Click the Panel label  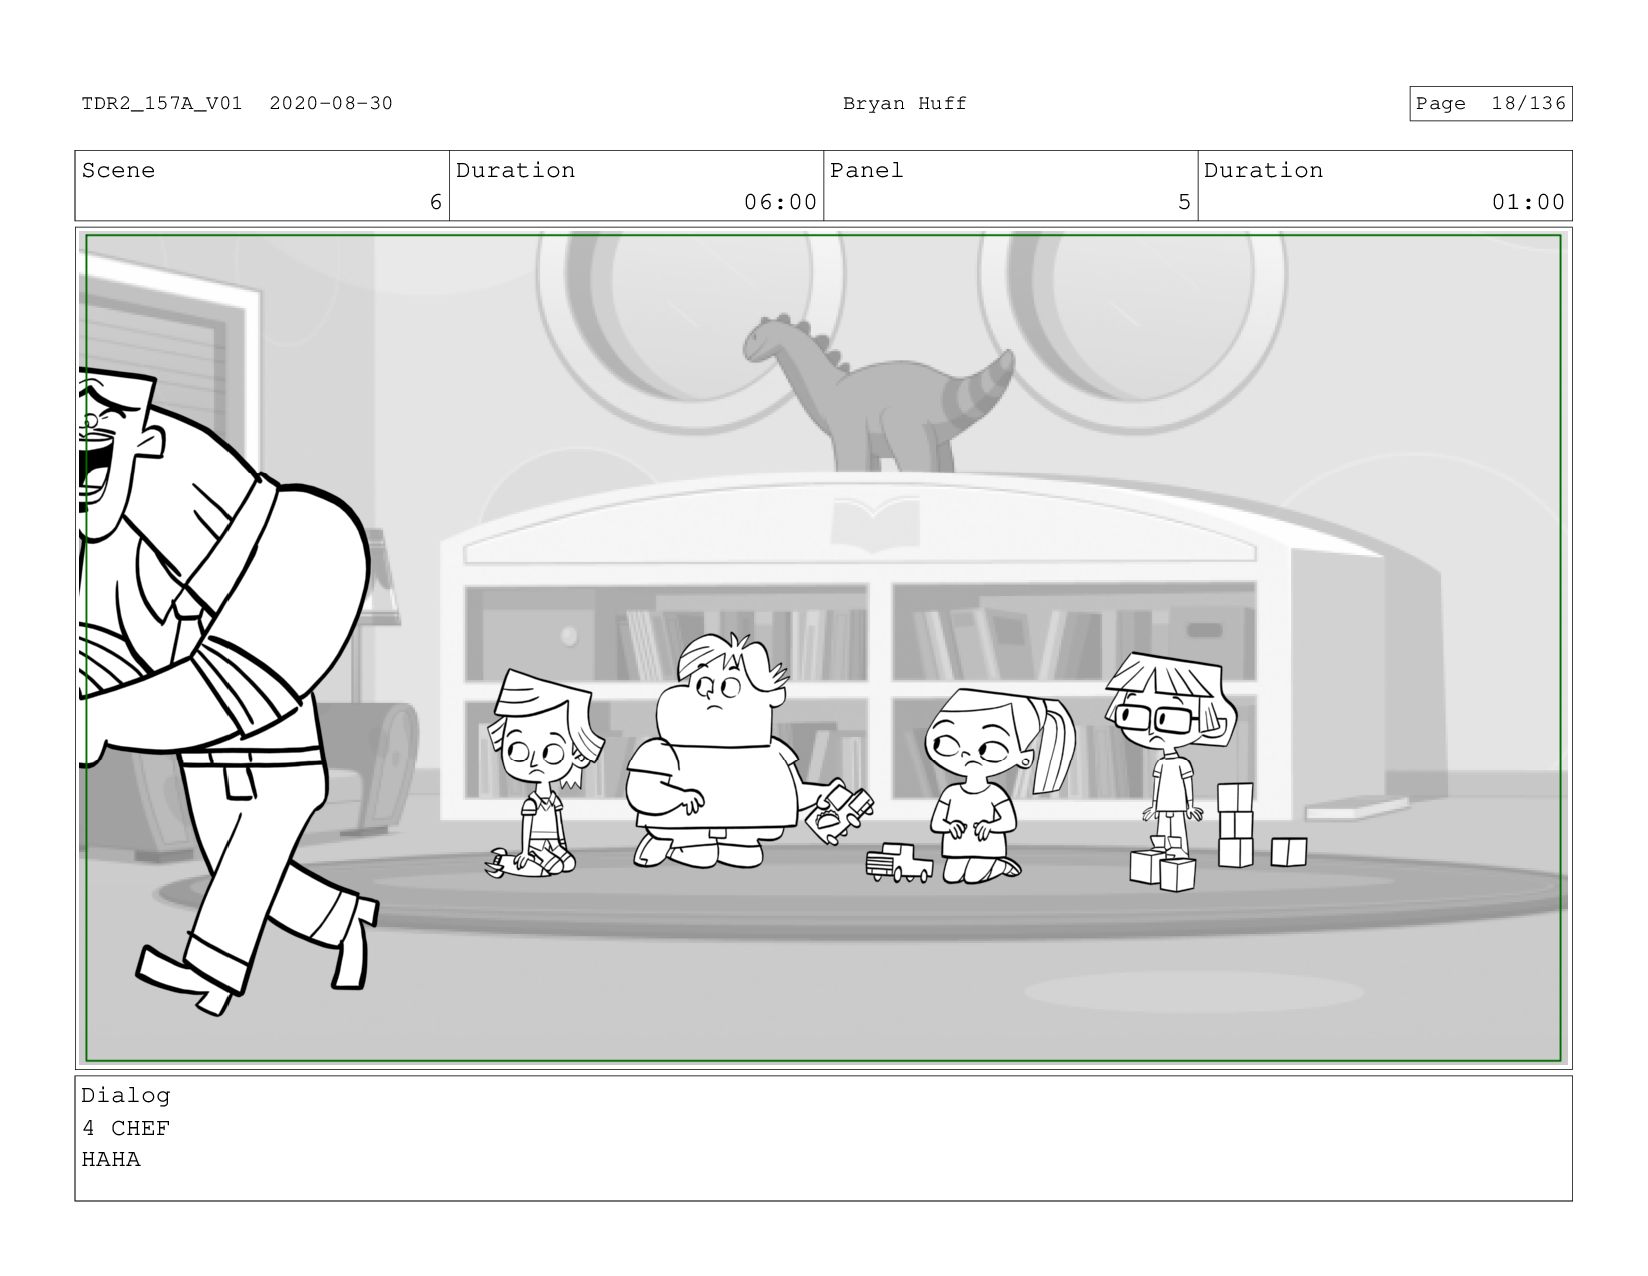pos(866,171)
